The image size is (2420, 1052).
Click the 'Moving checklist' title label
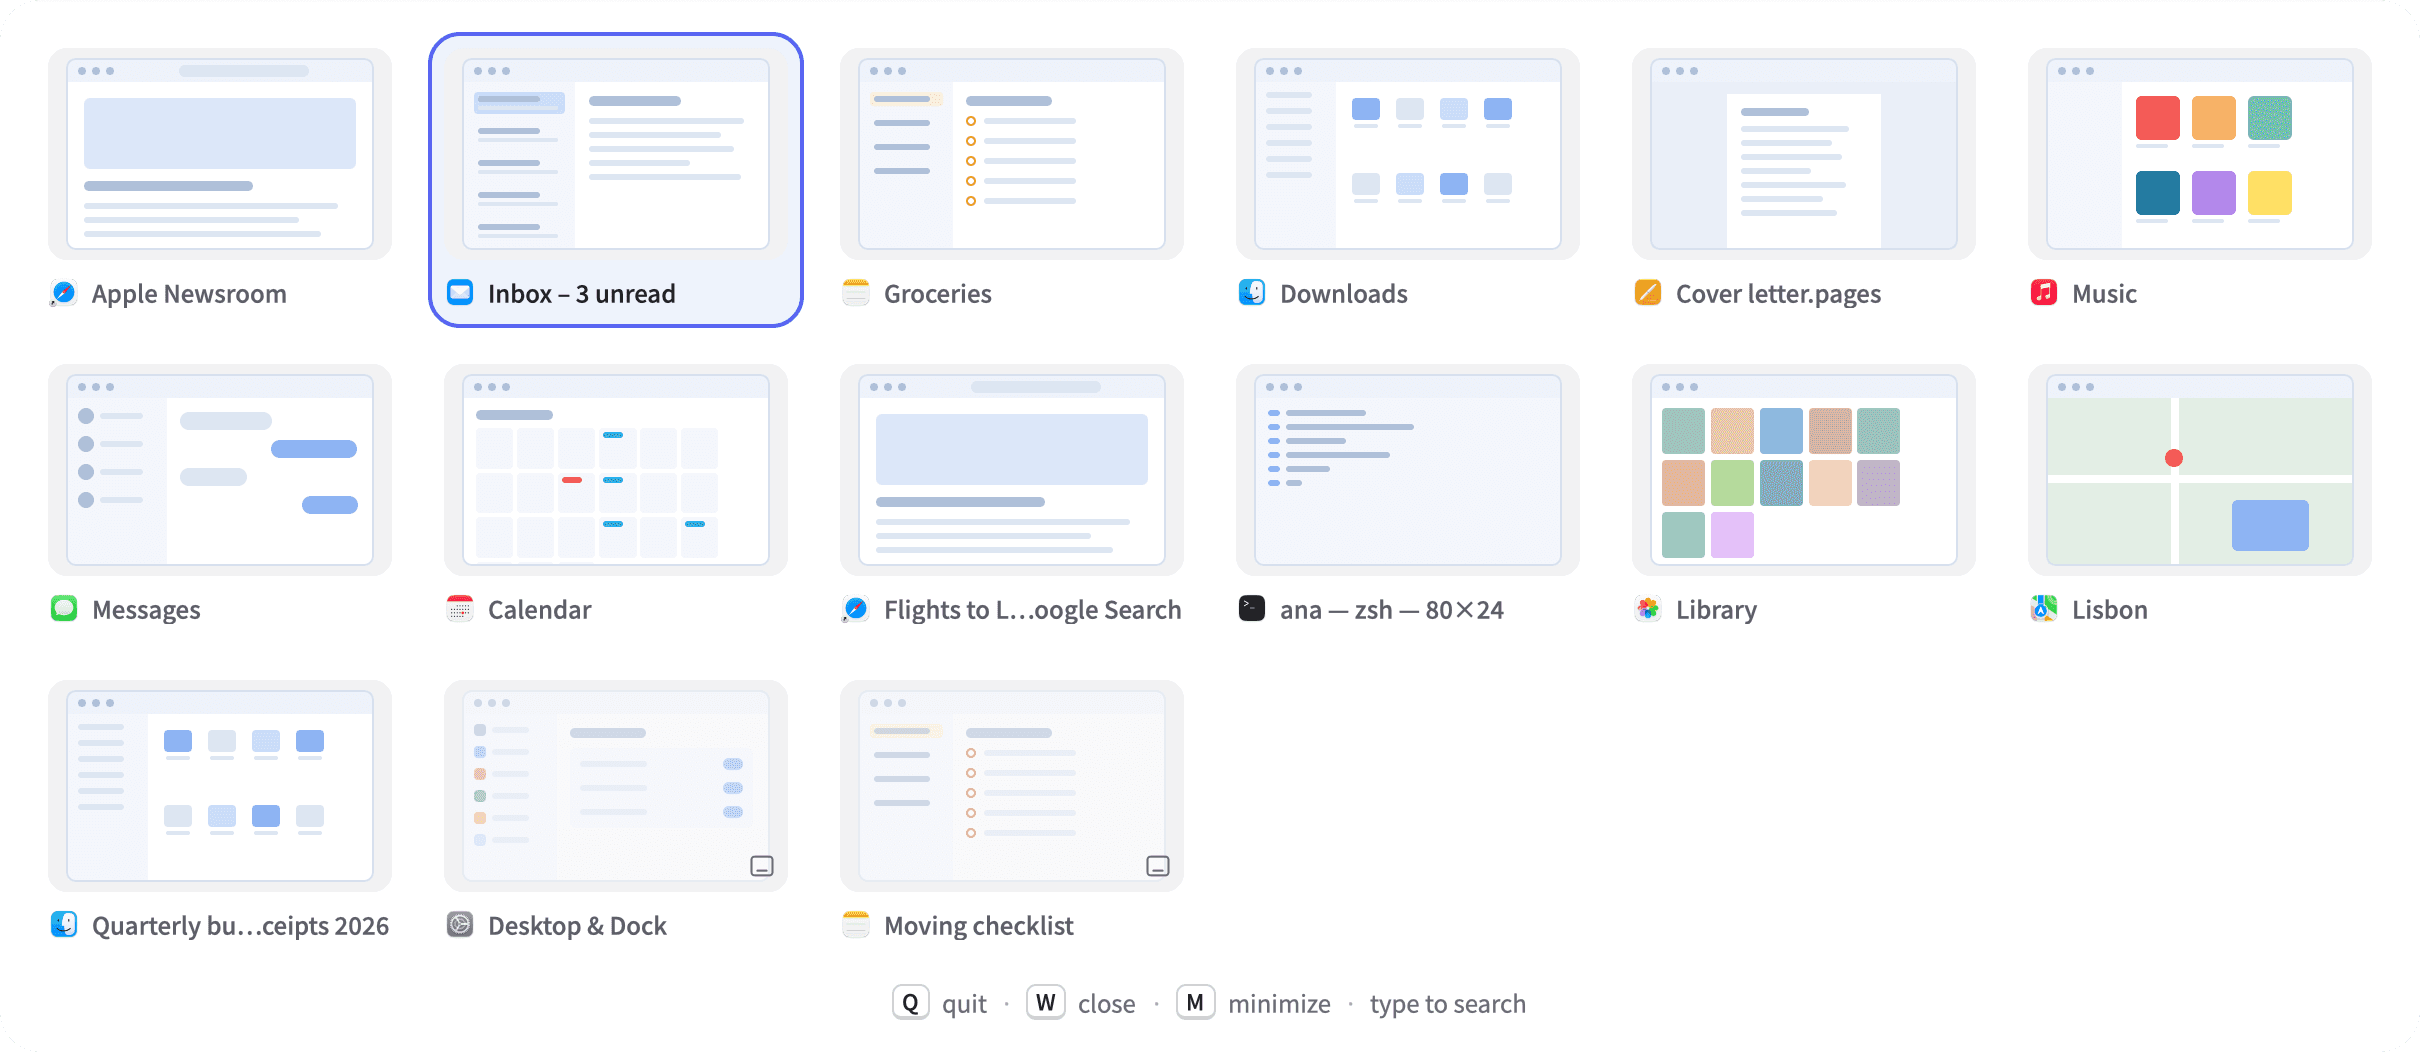coord(979,926)
